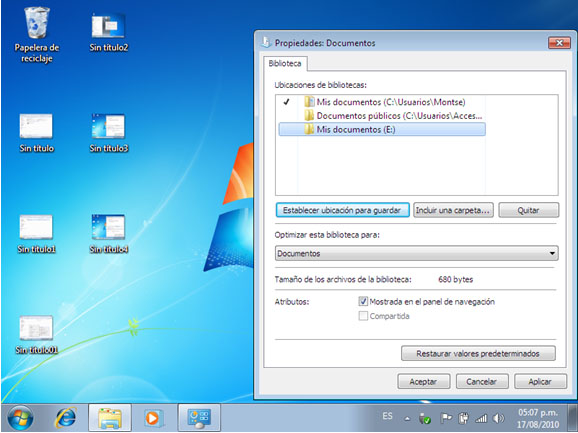Select the Sin título3 desktop file
The image size is (578, 433).
[108, 133]
